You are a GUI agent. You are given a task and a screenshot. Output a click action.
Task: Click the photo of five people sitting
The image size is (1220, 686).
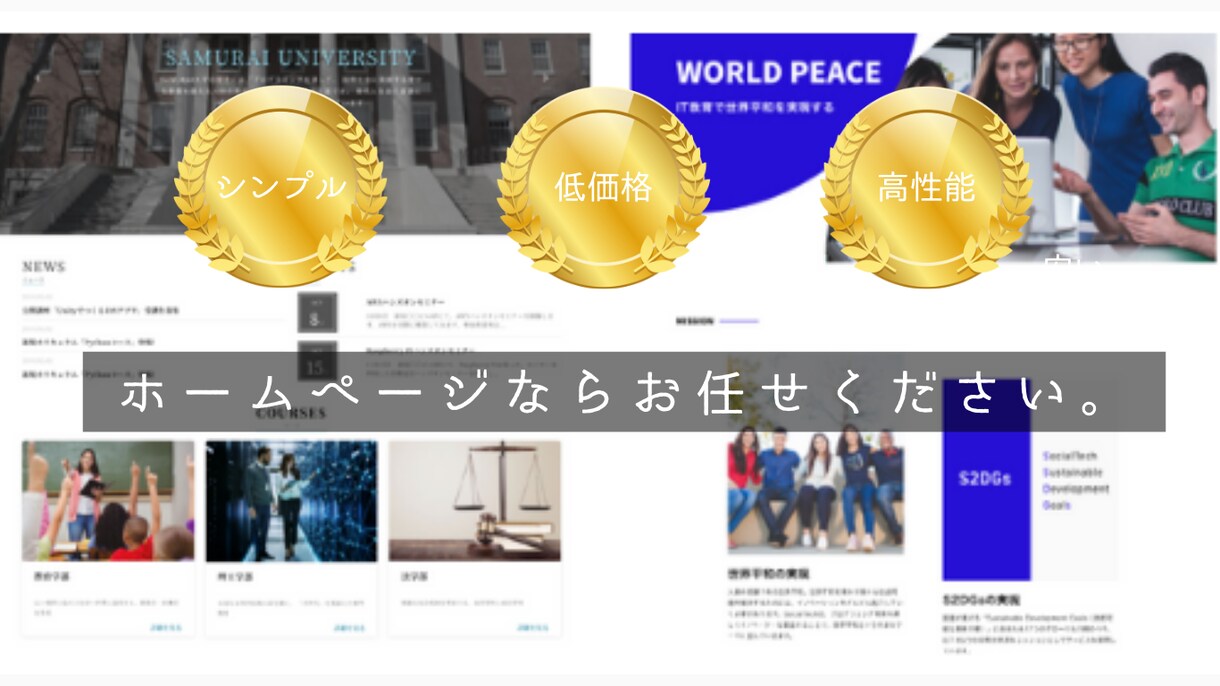[815, 490]
